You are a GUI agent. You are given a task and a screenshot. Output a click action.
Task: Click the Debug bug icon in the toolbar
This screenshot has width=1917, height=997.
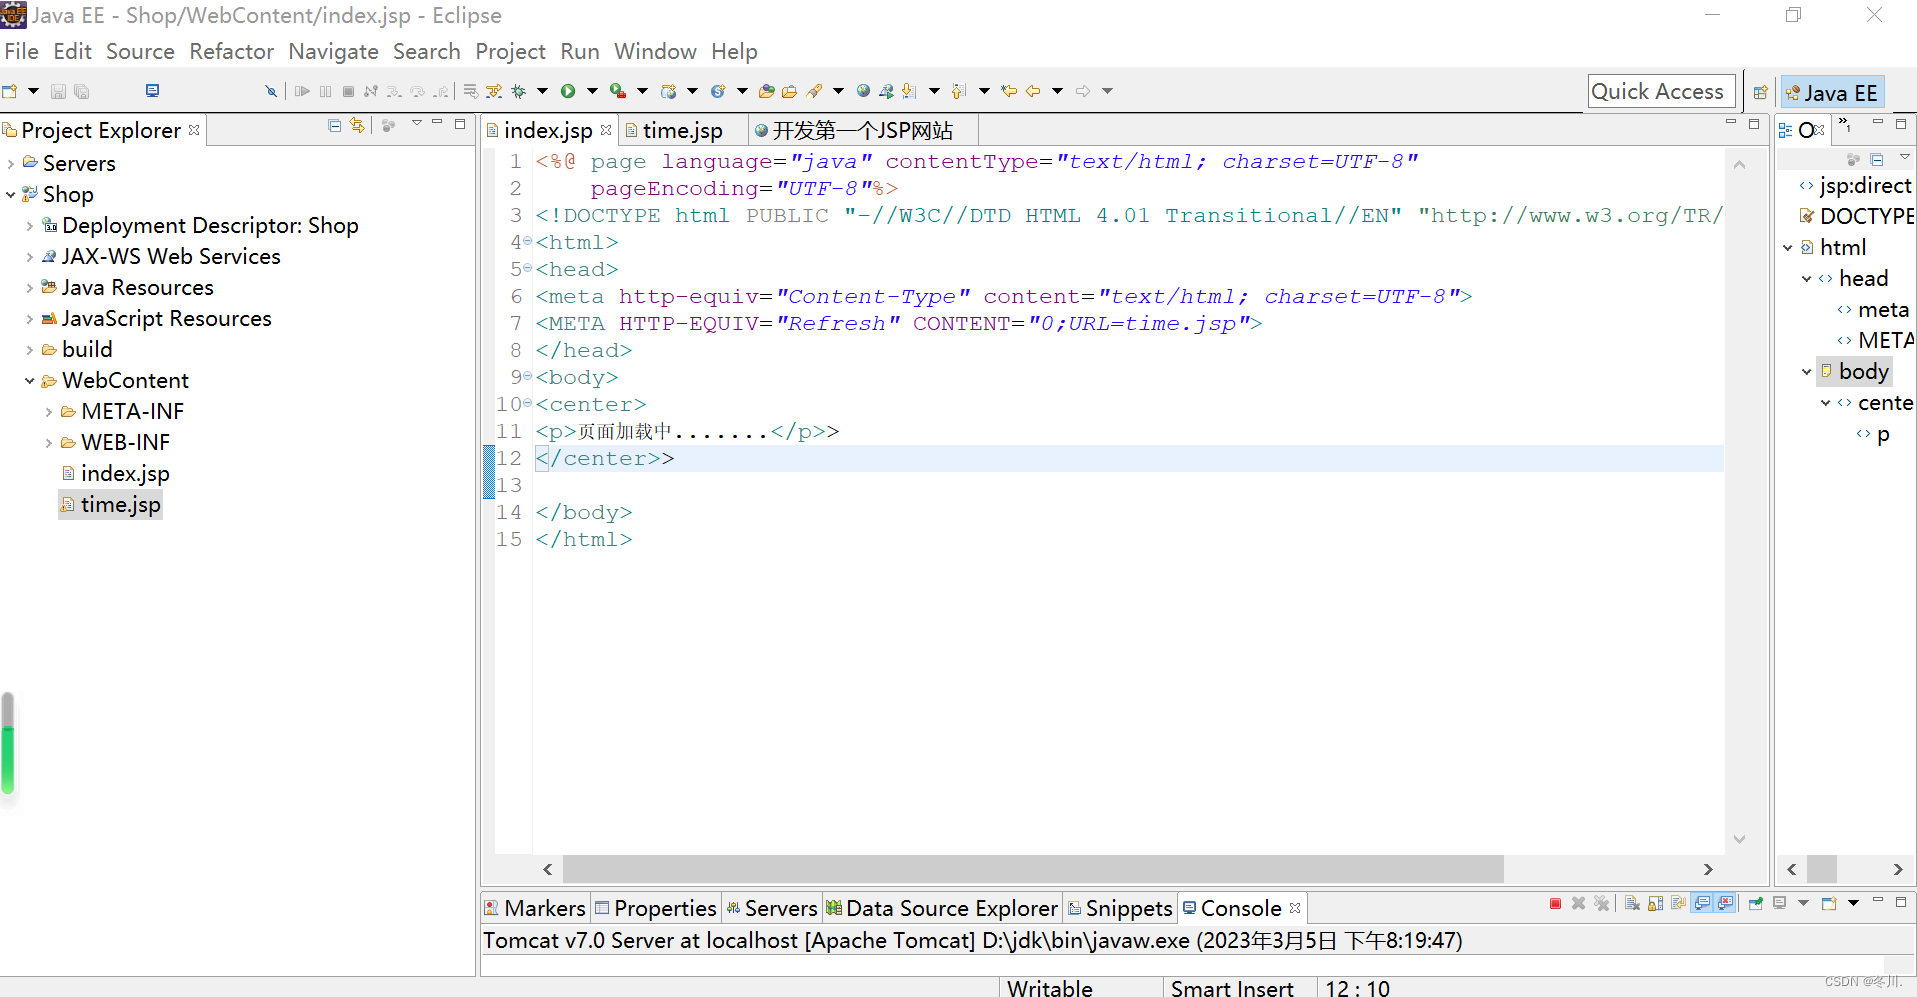(x=518, y=91)
